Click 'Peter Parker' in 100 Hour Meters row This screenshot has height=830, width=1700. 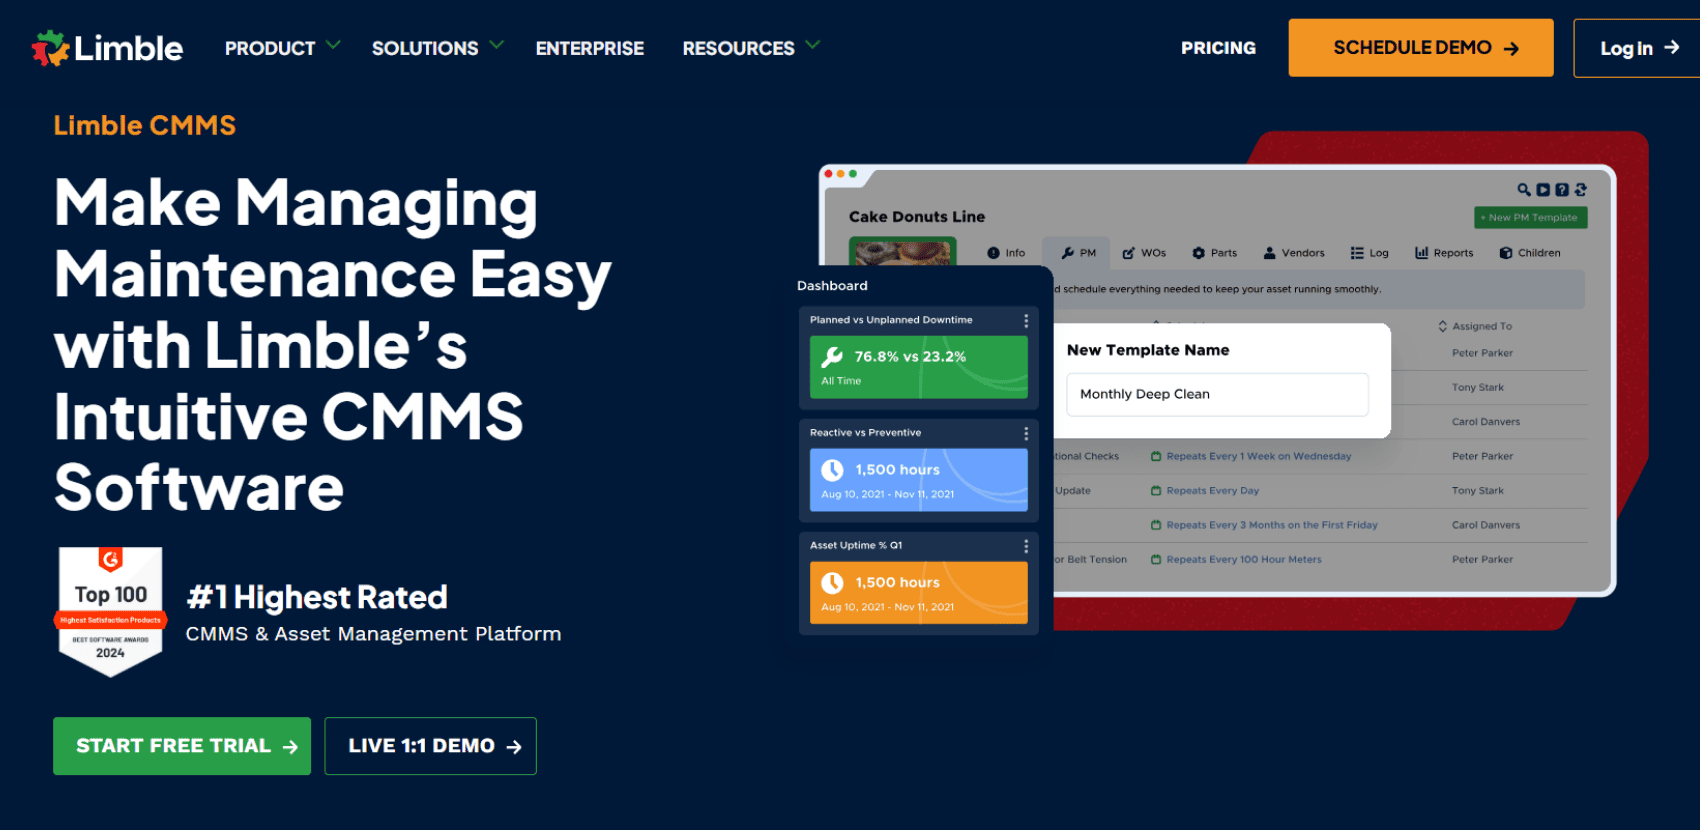(1483, 560)
